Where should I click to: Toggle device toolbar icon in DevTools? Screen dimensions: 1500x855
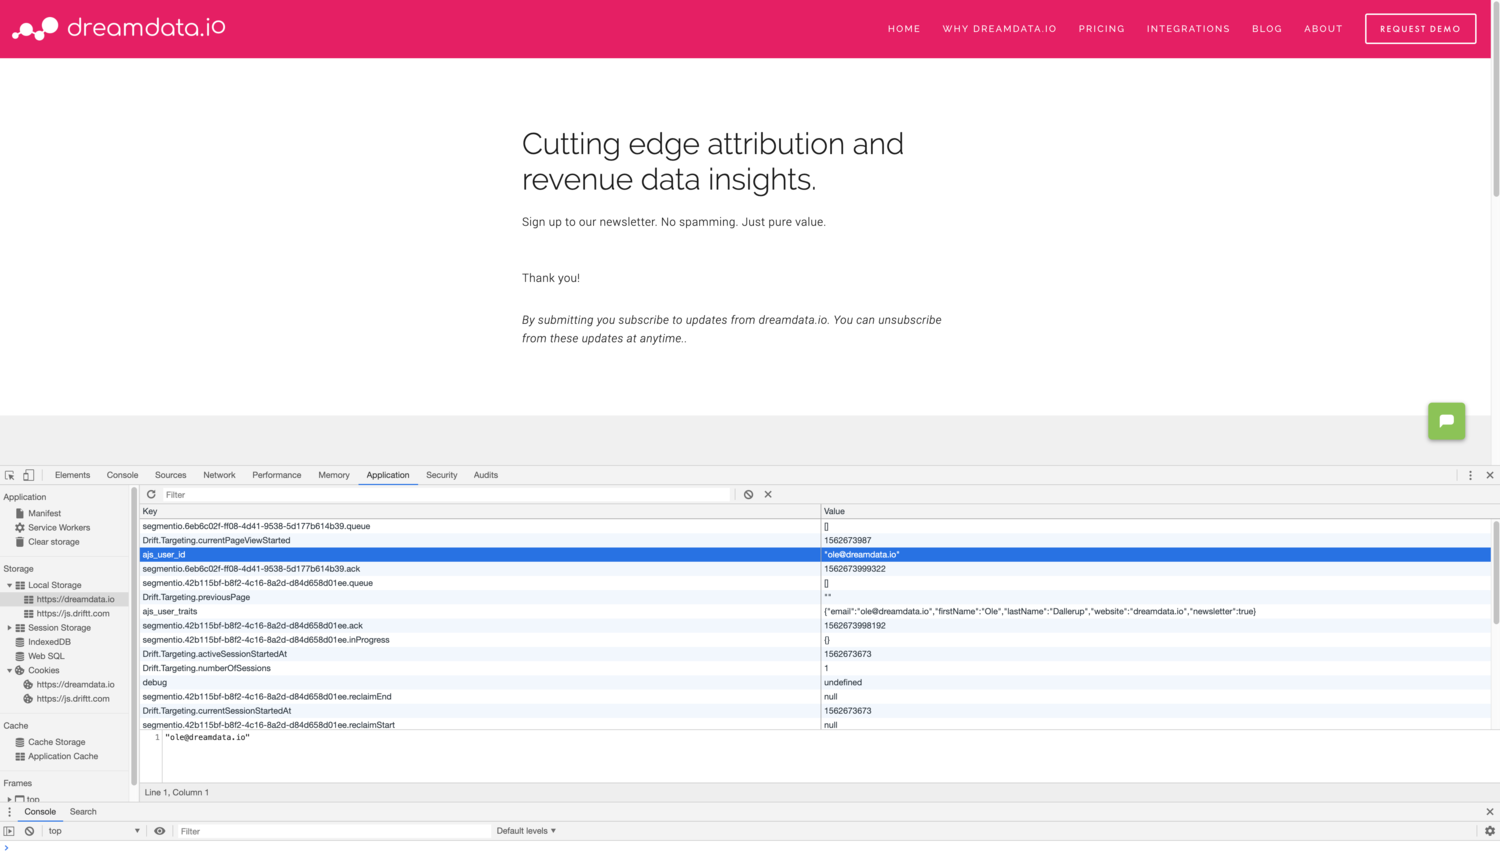pos(29,475)
